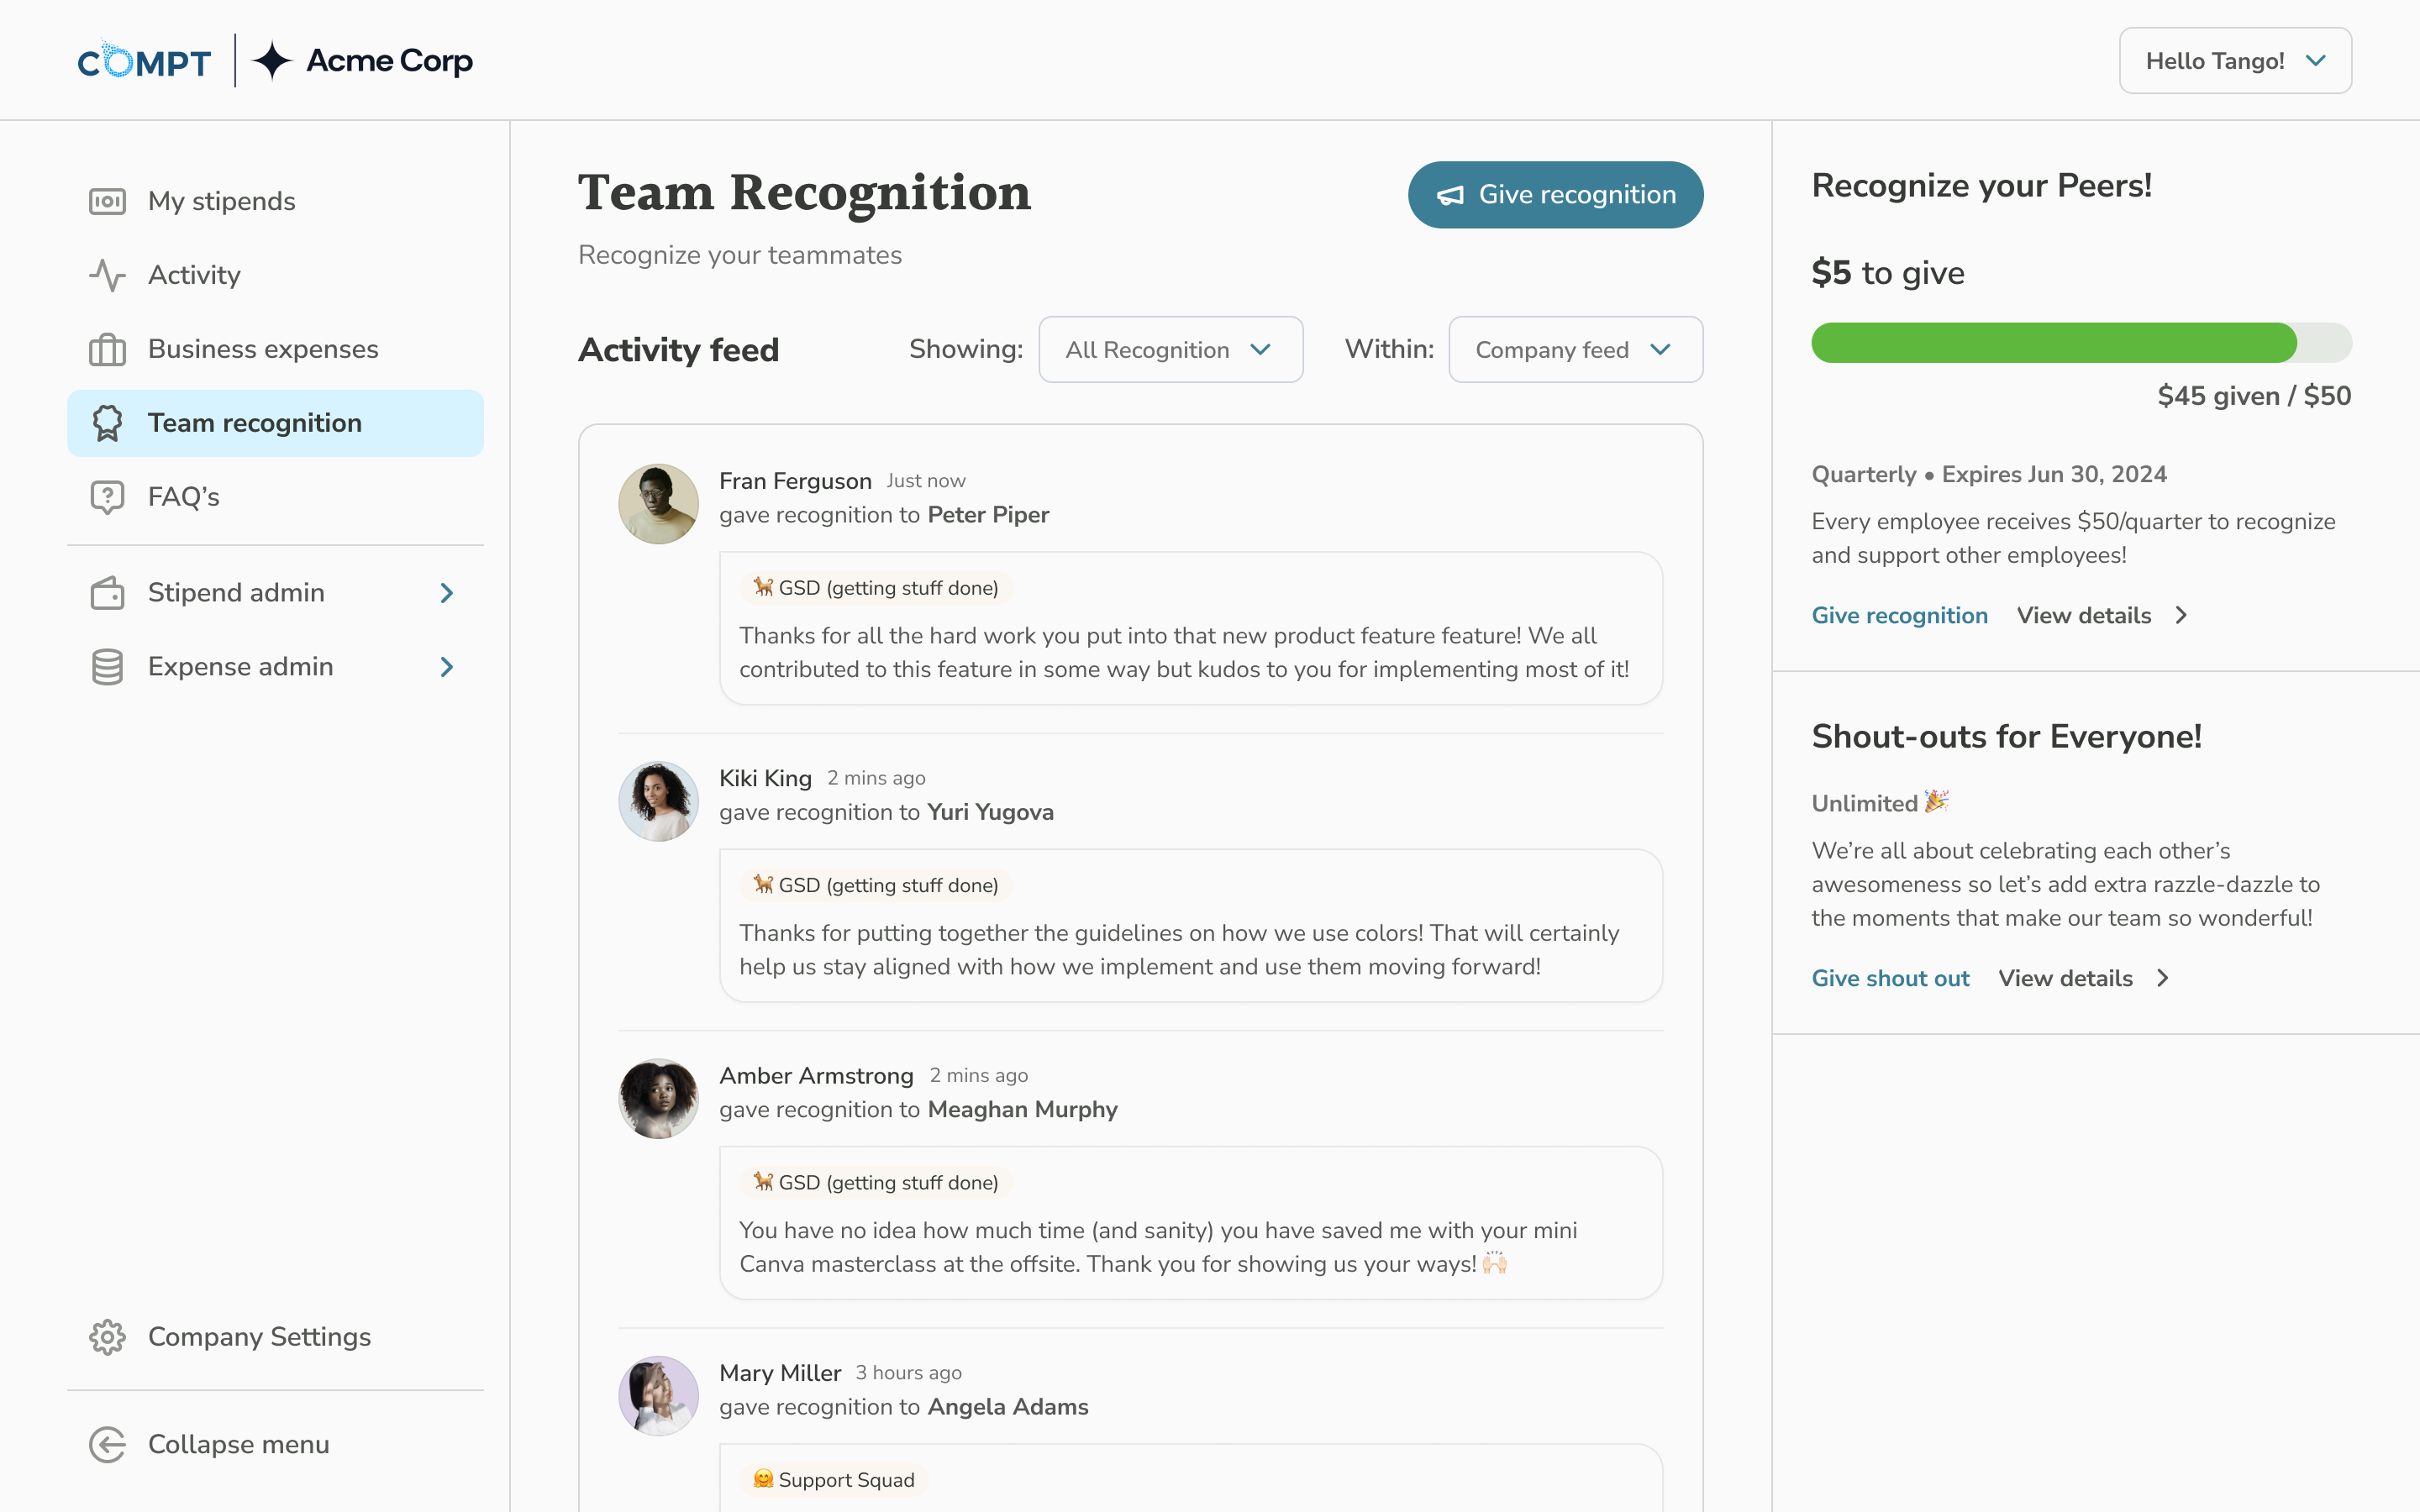Click the 'Just now' timestamp
This screenshot has width=2420, height=1512.
coord(926,481)
